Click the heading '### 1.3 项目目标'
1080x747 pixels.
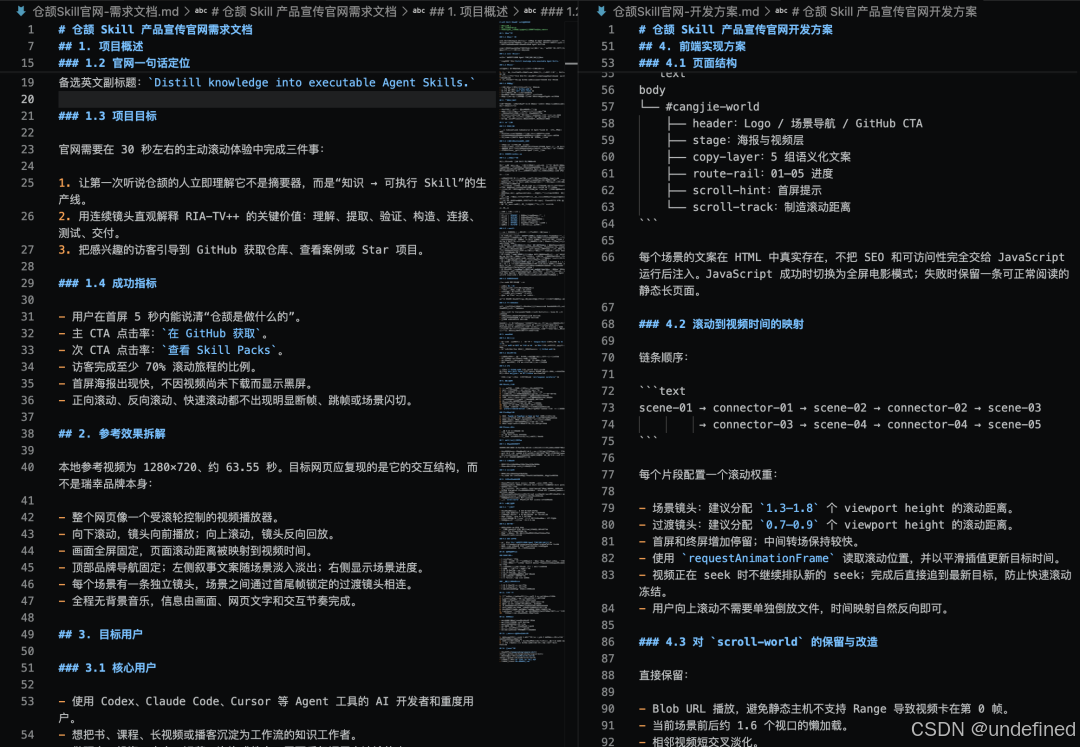click(107, 116)
